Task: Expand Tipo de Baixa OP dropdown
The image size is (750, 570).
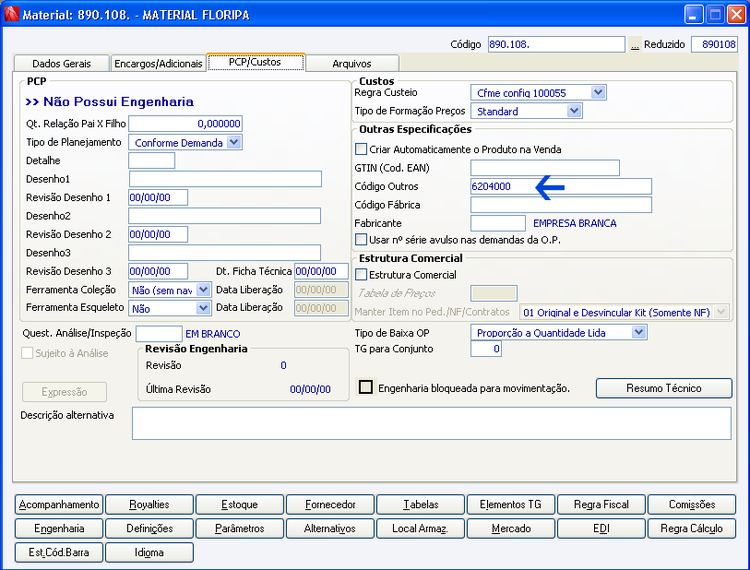Action: pyautogui.click(x=639, y=332)
